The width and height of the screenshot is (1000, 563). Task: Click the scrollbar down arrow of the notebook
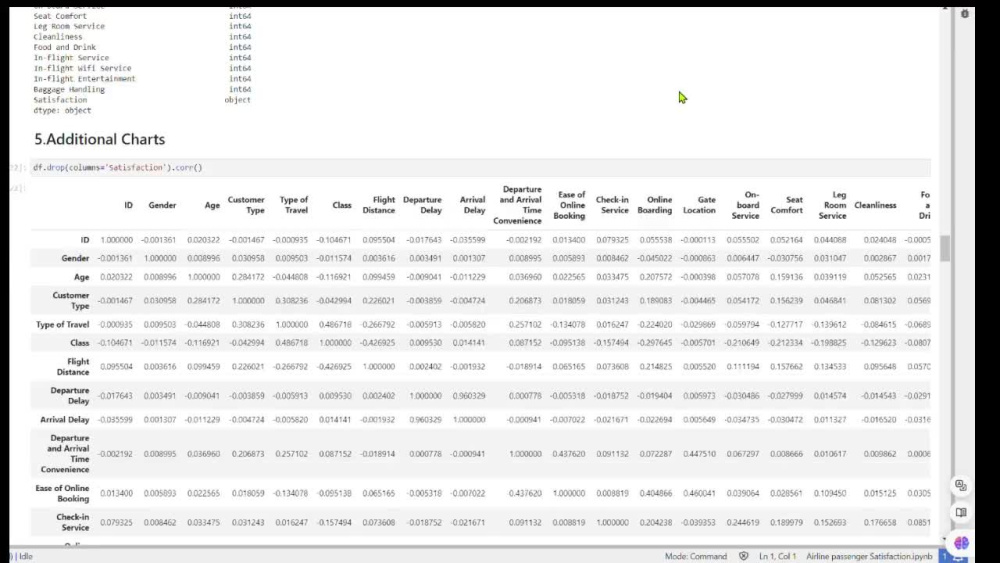[945, 539]
